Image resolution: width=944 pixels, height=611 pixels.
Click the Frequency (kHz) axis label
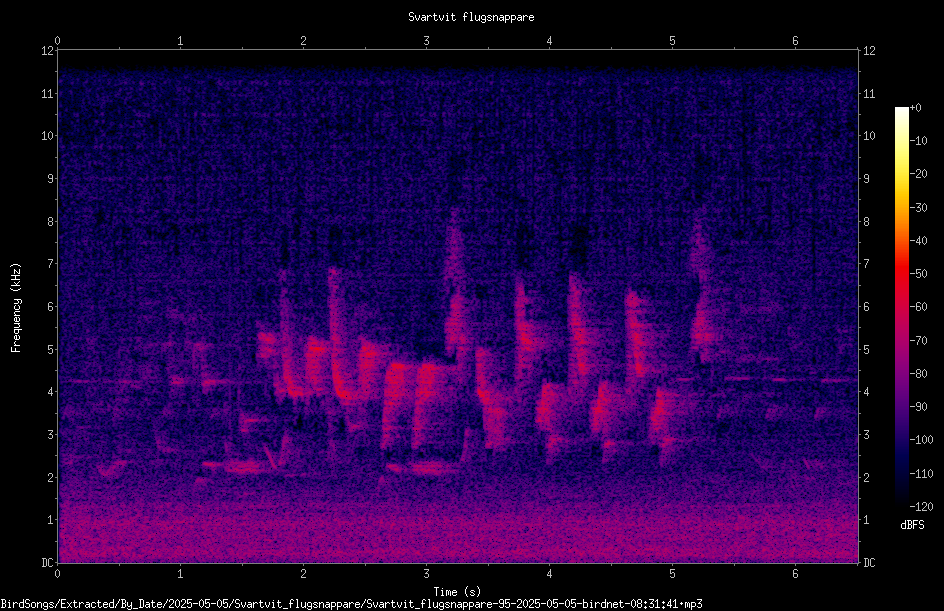16,308
